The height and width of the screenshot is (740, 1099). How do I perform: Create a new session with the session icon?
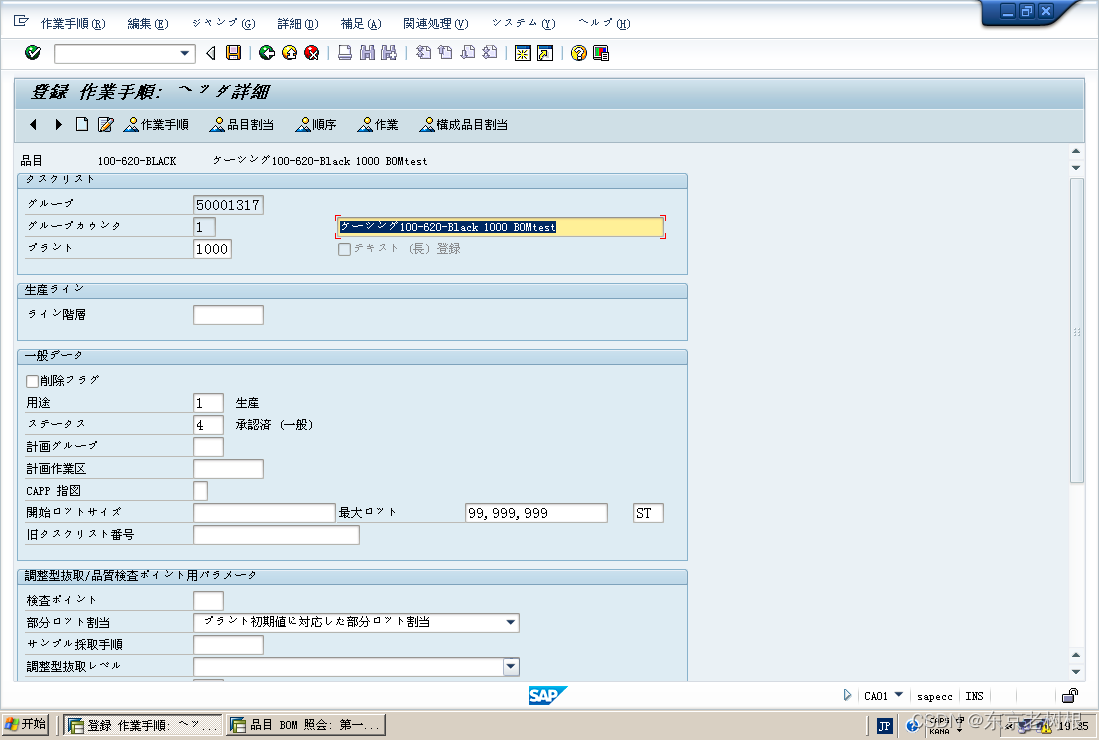pos(522,53)
